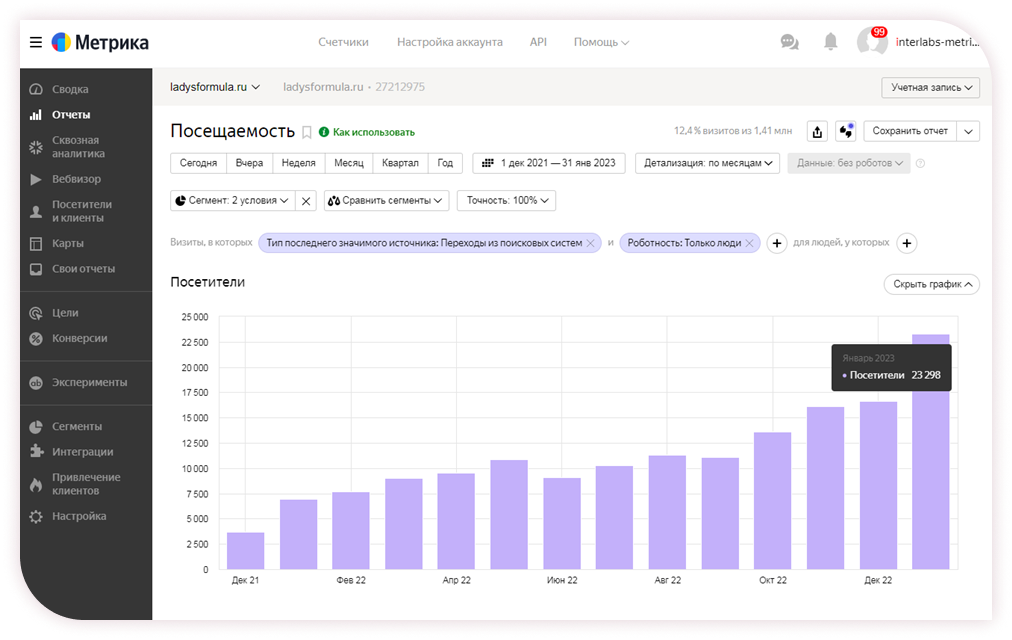Add a people condition with plus button
The width and height of the screenshot is (1012, 640).
pyautogui.click(x=907, y=243)
